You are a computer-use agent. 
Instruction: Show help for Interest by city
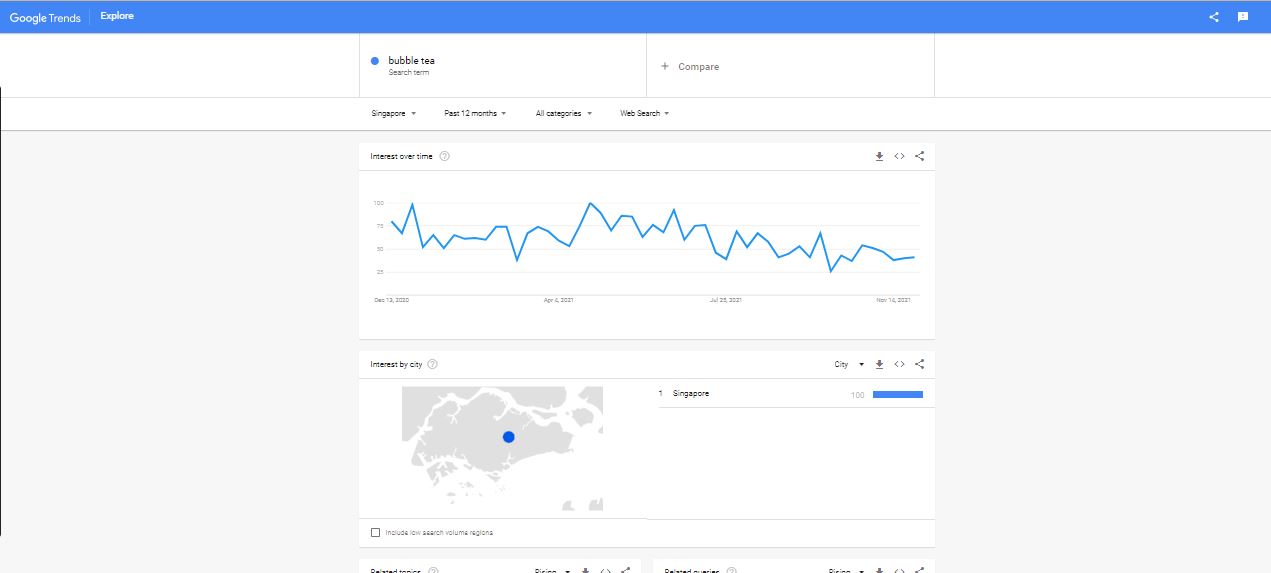coord(432,364)
